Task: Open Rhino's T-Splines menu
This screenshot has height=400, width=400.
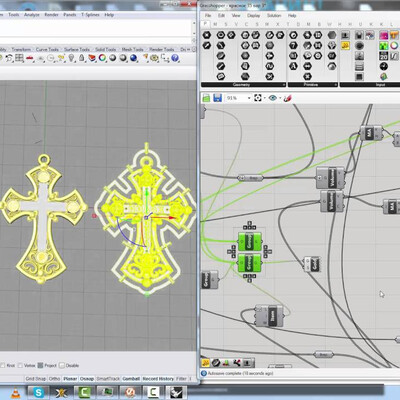Action: coord(90,15)
